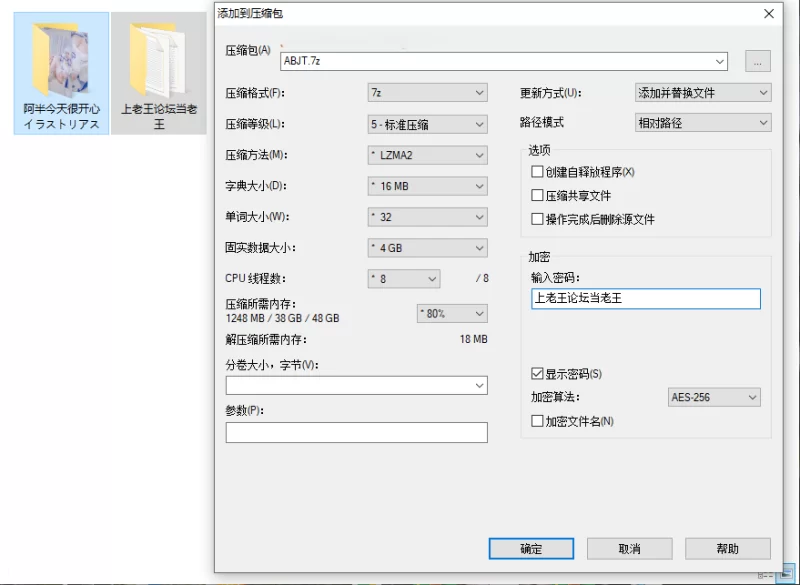
Task: Enable 创建自释放程序 option
Action: 537,170
